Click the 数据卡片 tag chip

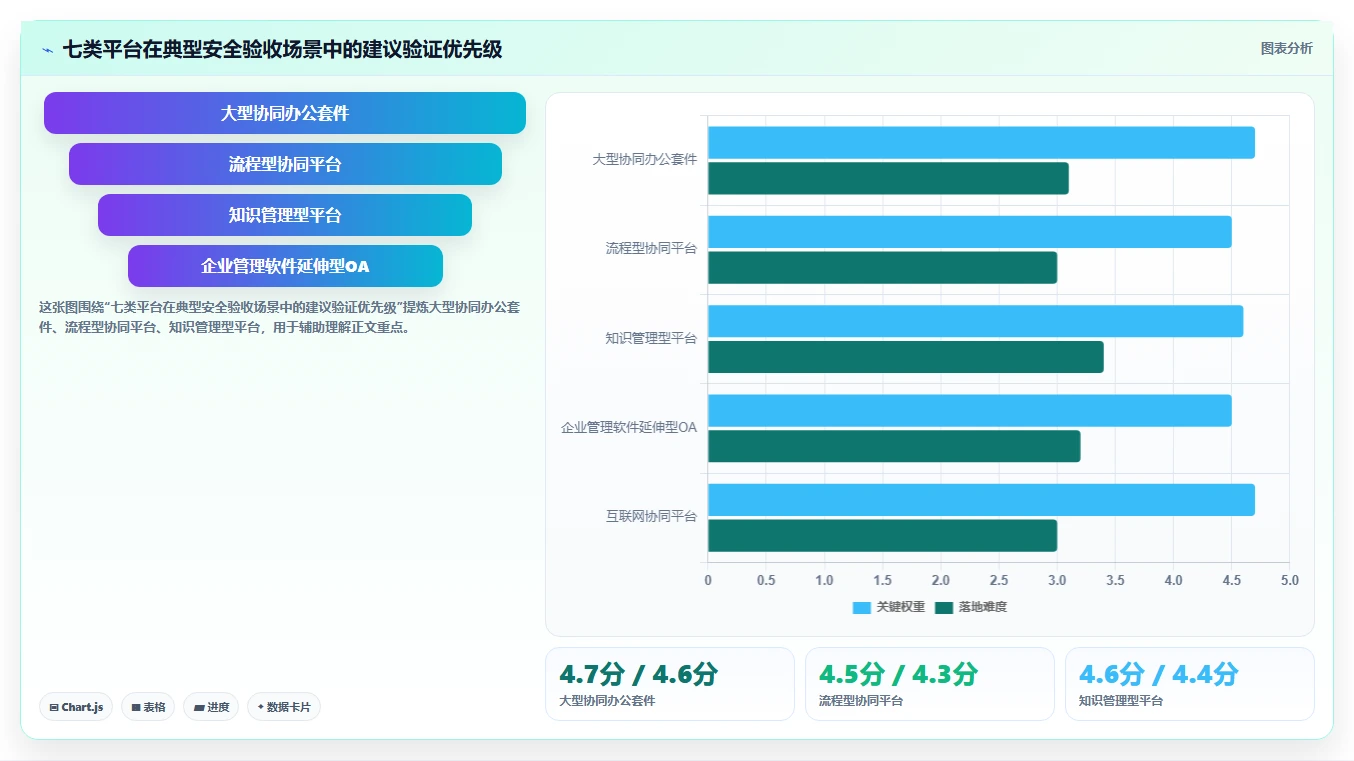pos(284,707)
